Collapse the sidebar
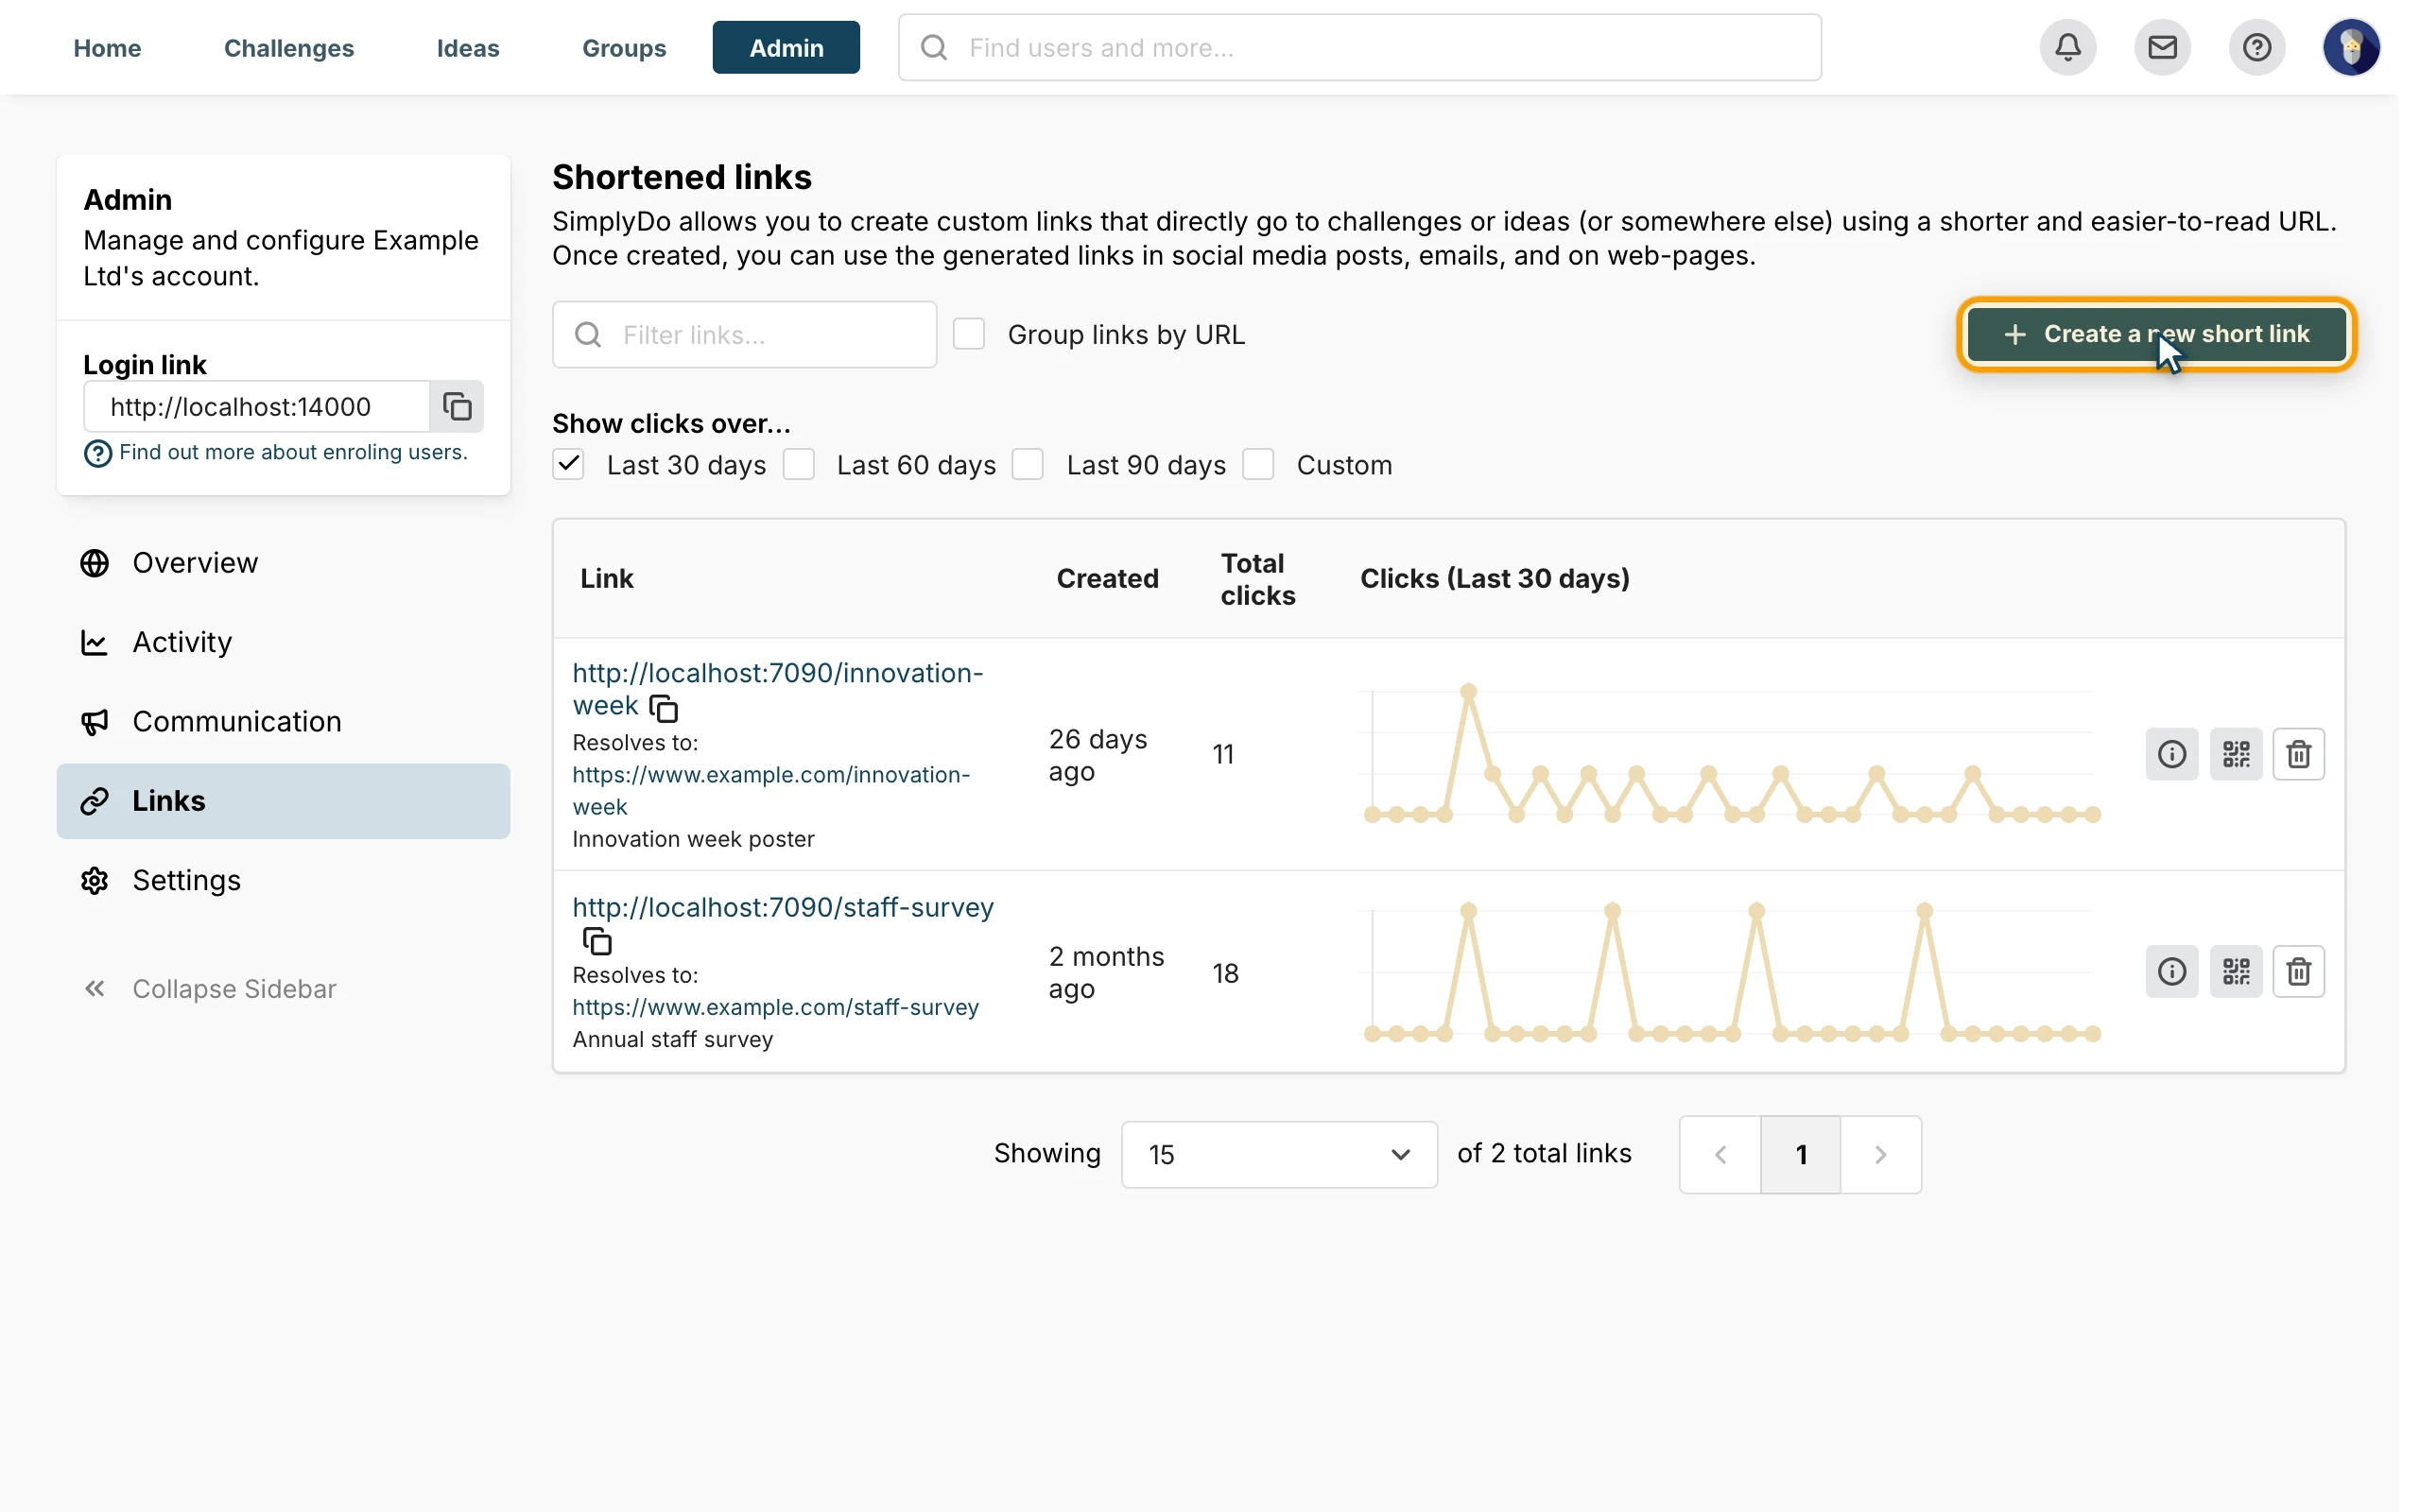The width and height of the screenshot is (2420, 1512). [209, 988]
